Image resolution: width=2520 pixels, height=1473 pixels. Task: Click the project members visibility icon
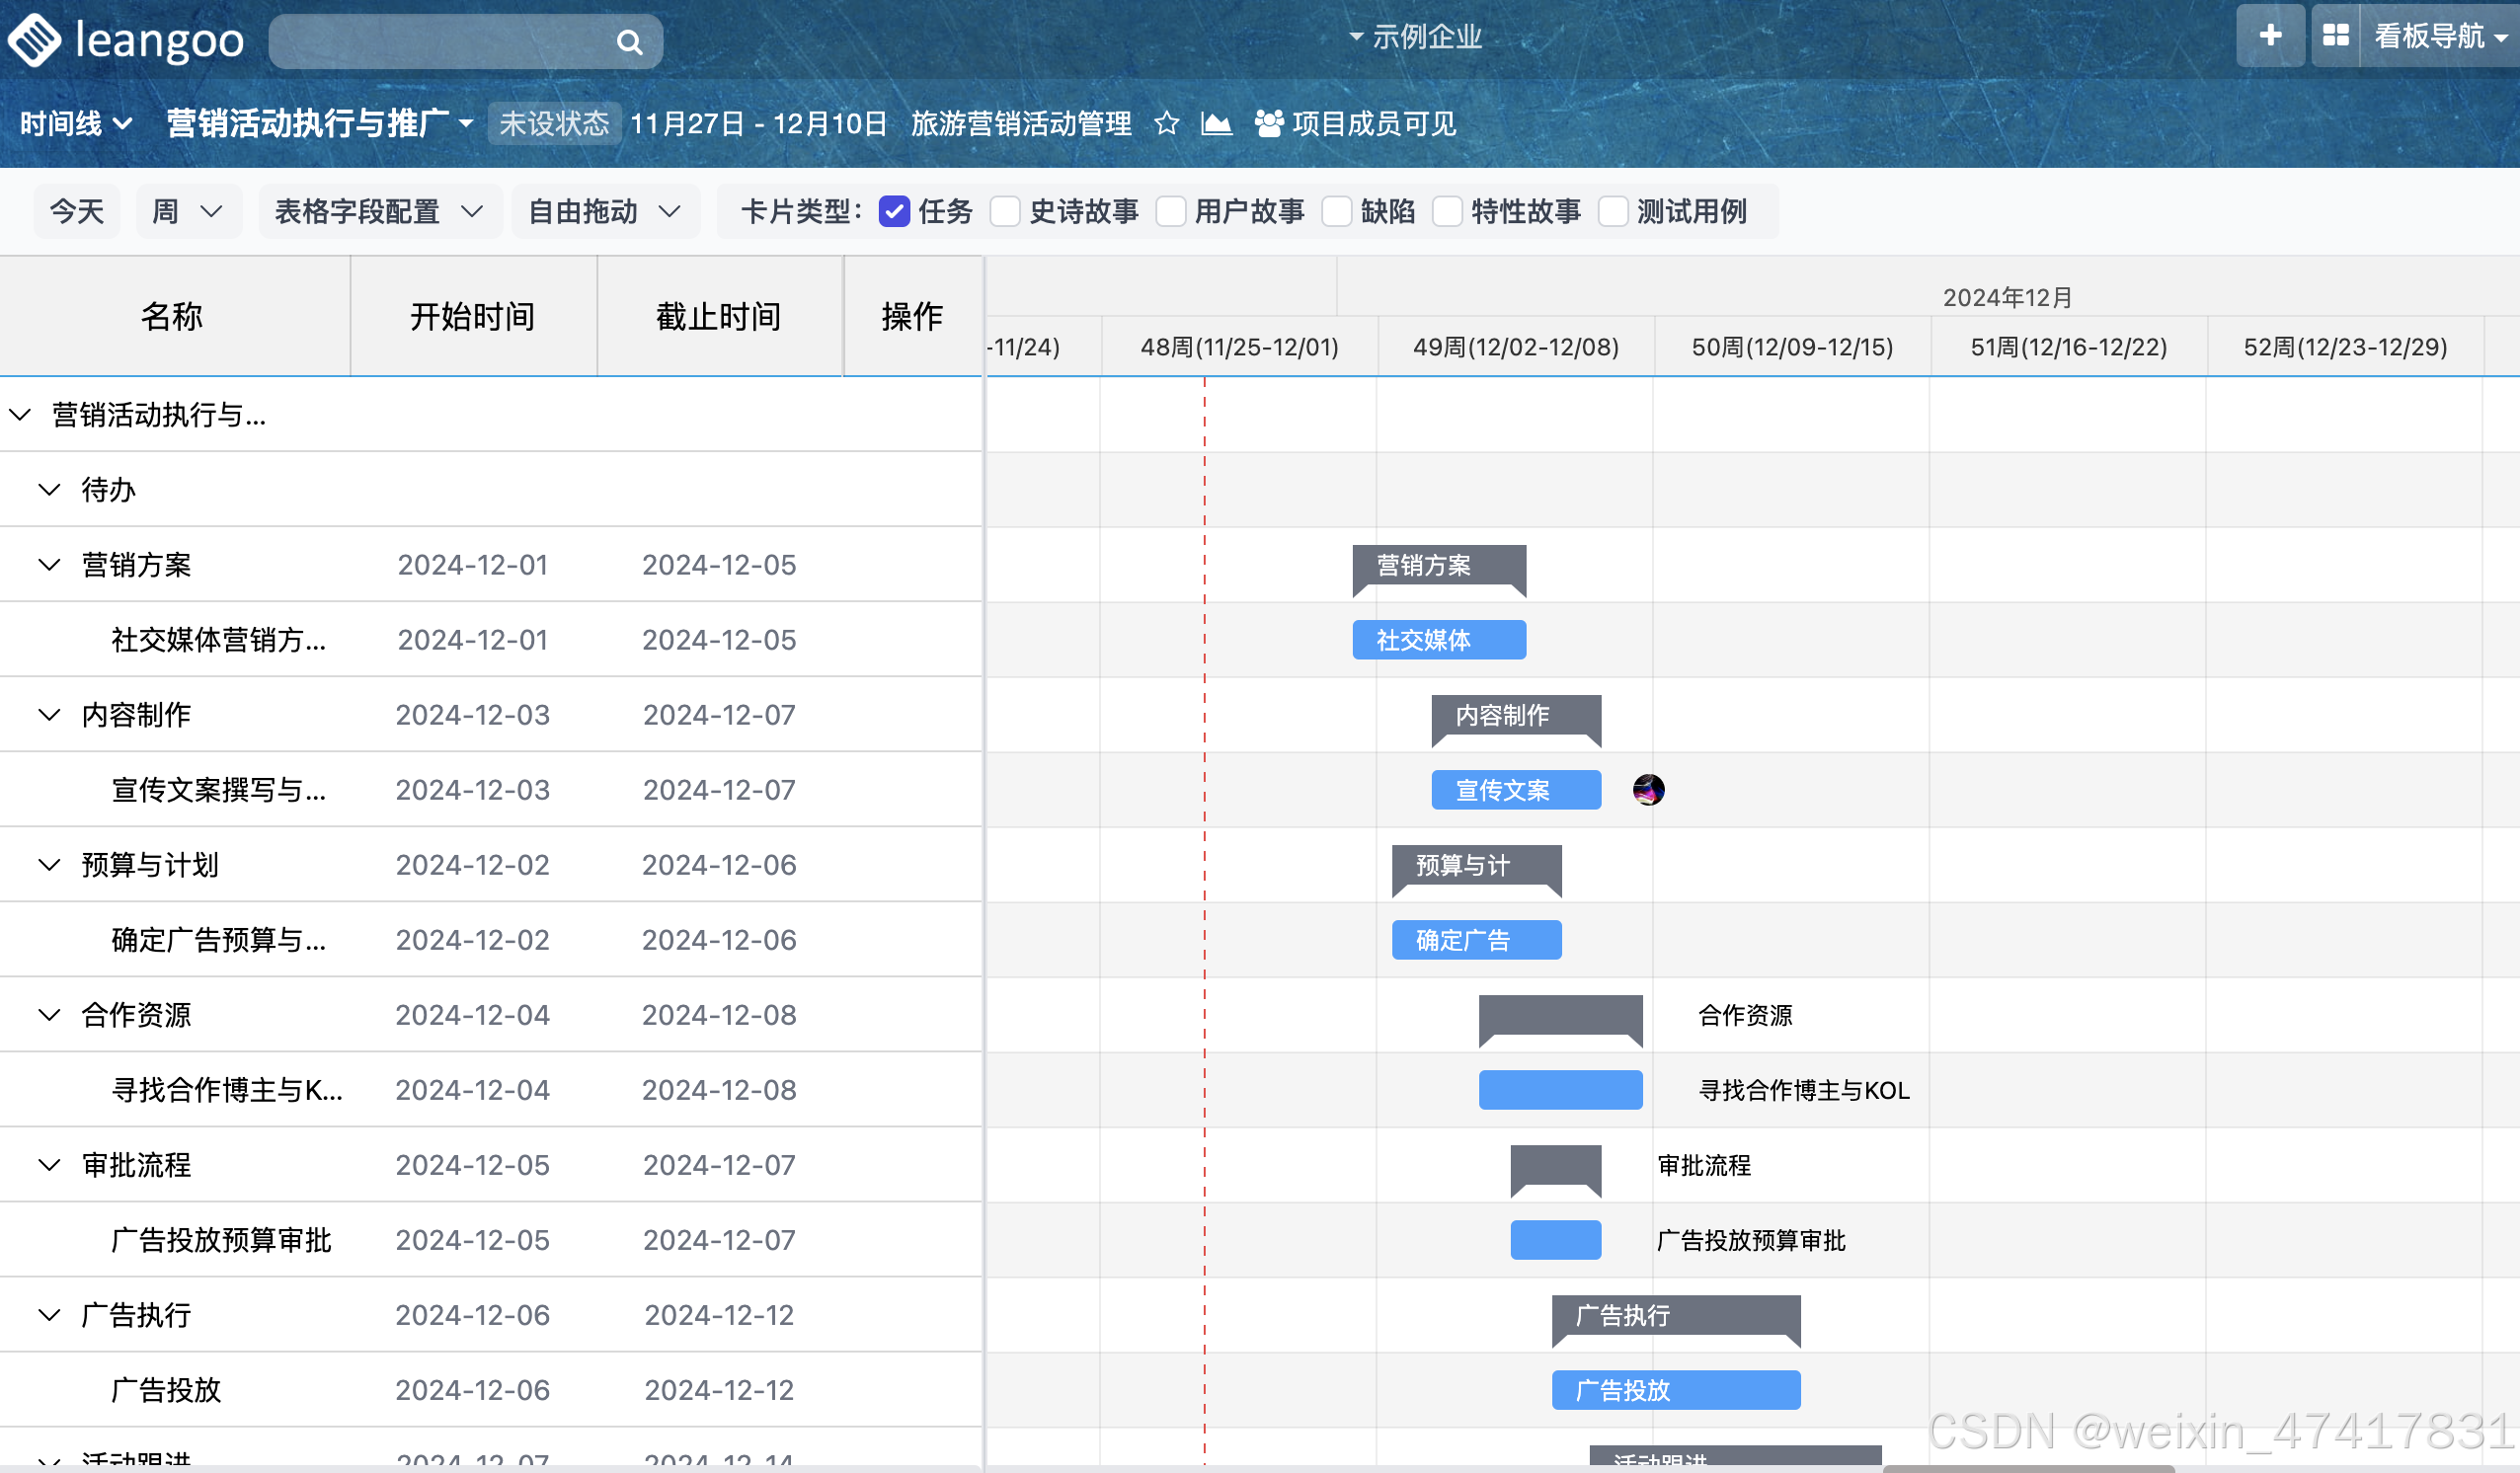coord(1269,123)
